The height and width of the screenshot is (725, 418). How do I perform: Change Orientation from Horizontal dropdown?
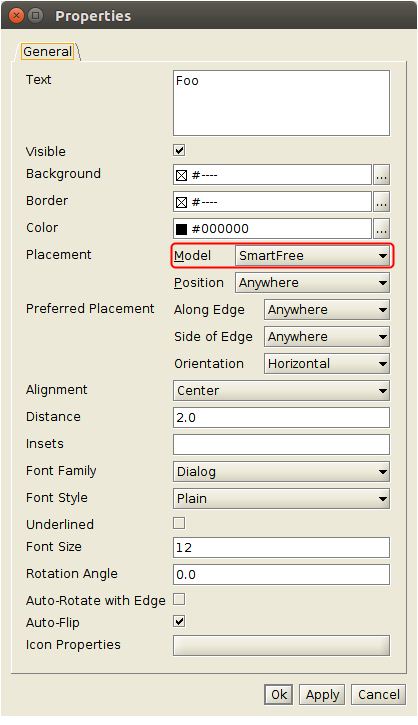click(327, 363)
